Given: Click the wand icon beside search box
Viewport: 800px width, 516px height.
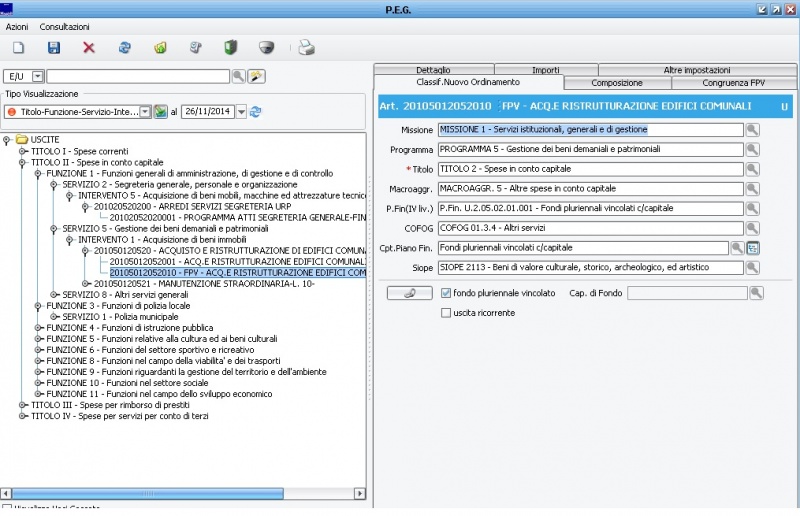Looking at the screenshot, I should click(x=256, y=76).
